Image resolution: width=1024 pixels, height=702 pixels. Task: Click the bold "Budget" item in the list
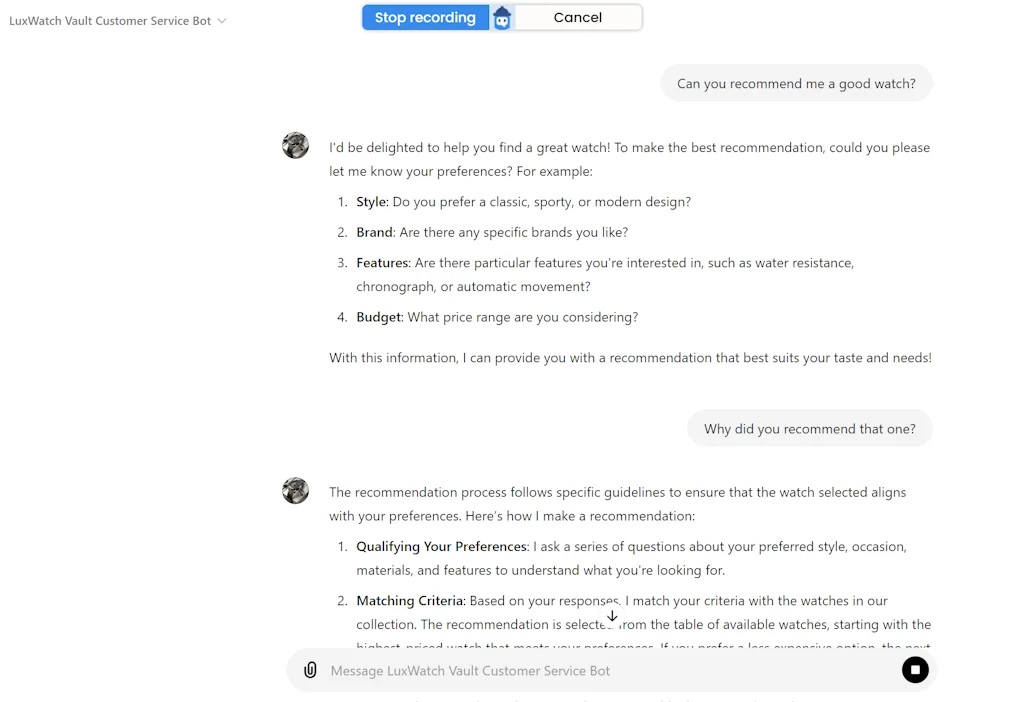point(378,316)
